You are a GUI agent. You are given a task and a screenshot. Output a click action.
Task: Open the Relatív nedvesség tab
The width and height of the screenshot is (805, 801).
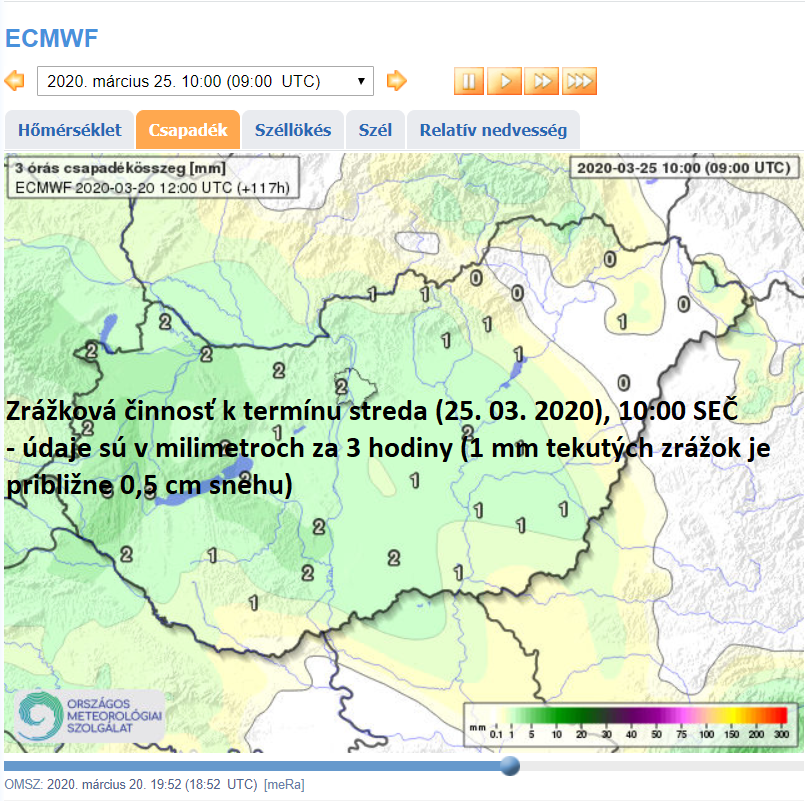point(493,130)
